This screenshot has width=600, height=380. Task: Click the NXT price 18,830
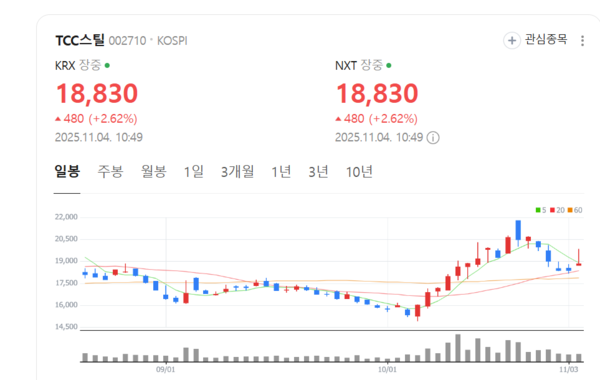point(377,93)
